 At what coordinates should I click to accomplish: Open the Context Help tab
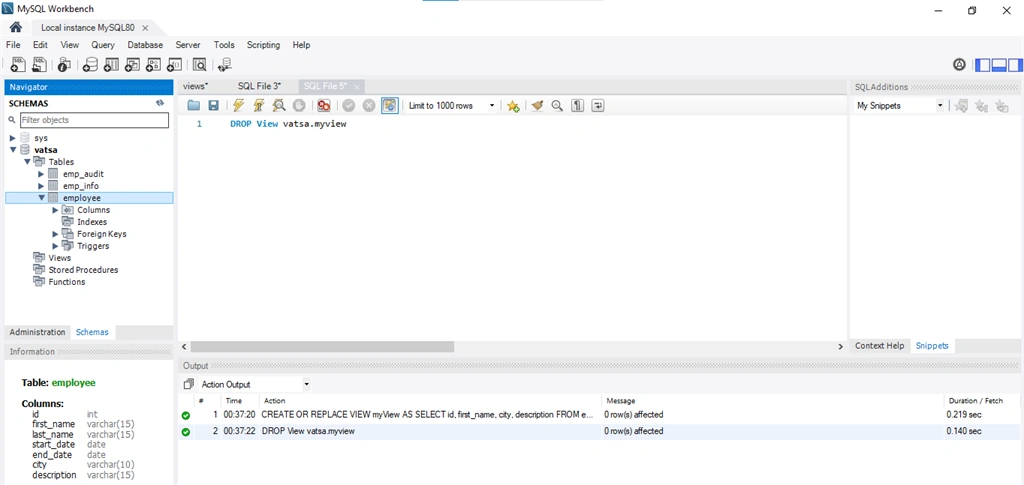(880, 346)
